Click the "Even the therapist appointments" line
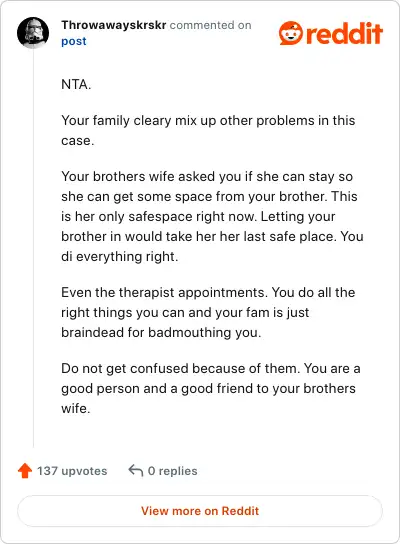This screenshot has height=544, width=400. tap(208, 292)
